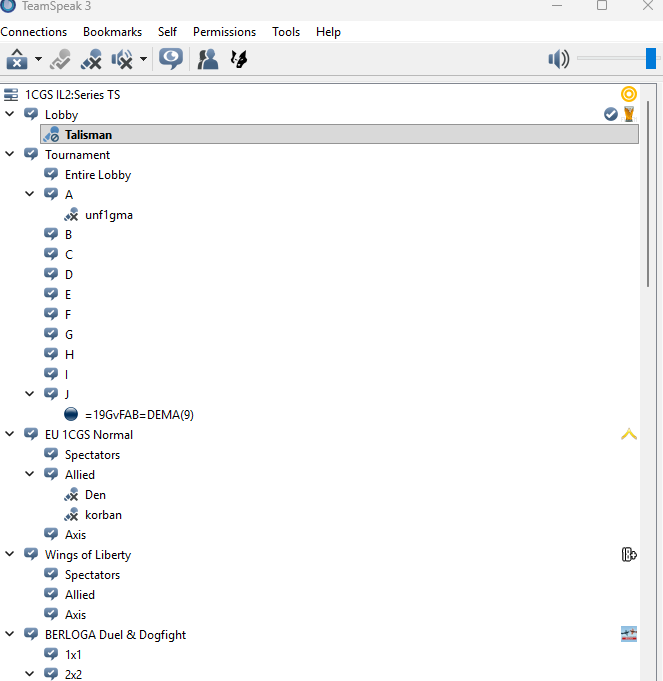Select Allied under Wings of Liberty
663x681 pixels.
click(x=79, y=595)
